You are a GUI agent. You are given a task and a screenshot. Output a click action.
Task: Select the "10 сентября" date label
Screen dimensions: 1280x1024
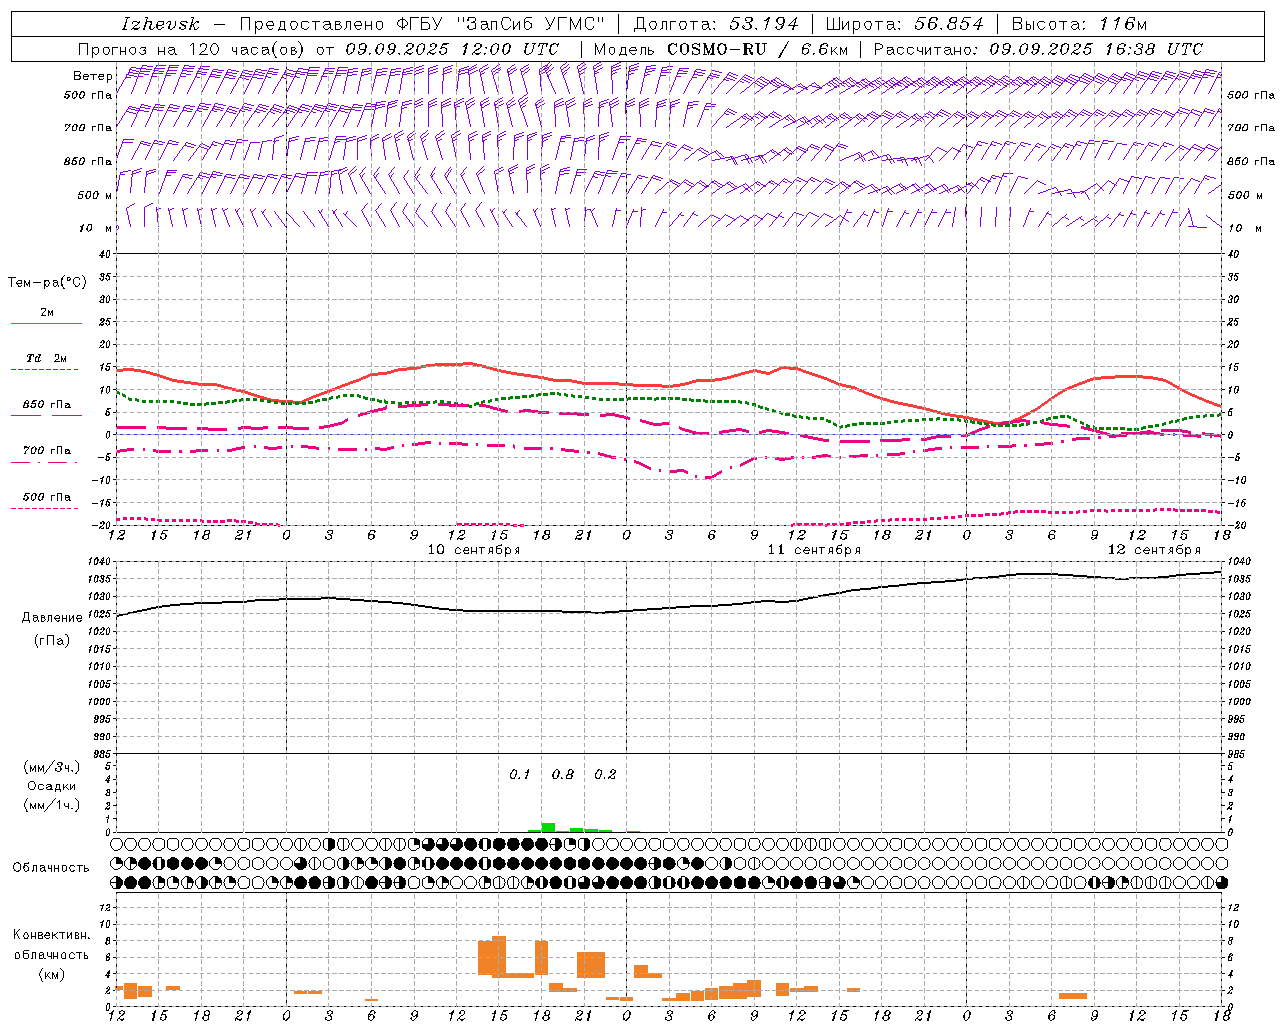tap(474, 550)
